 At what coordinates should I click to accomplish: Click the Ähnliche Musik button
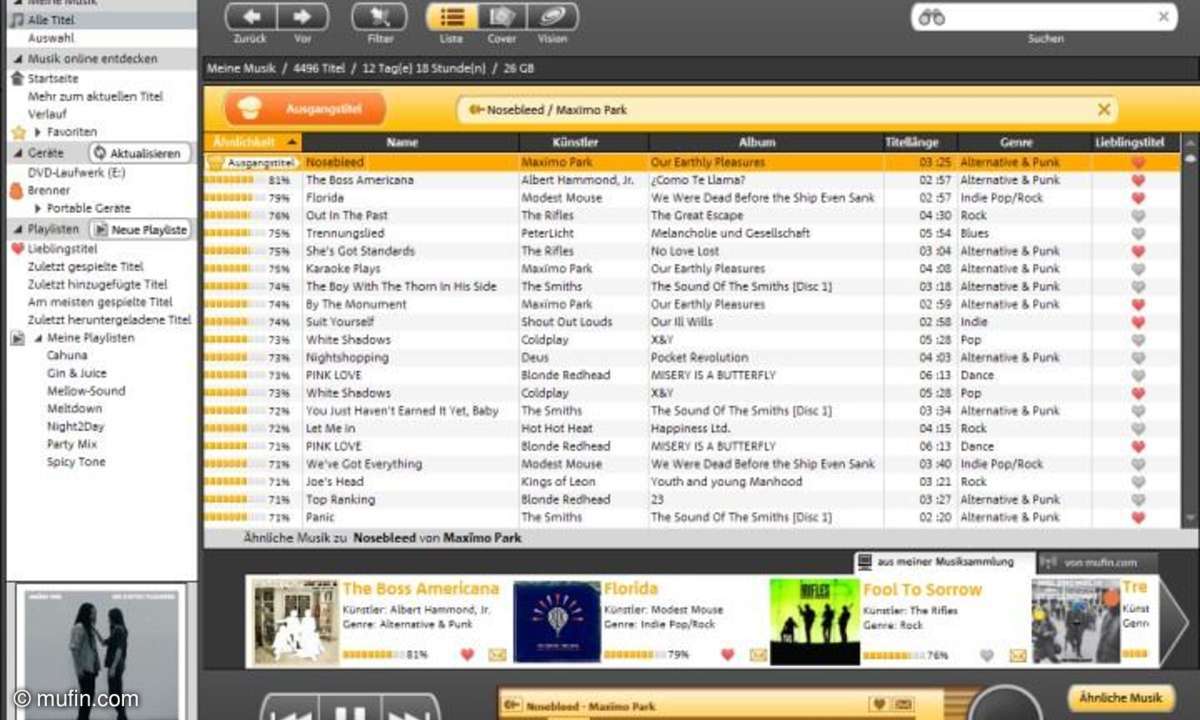[x=1121, y=698]
